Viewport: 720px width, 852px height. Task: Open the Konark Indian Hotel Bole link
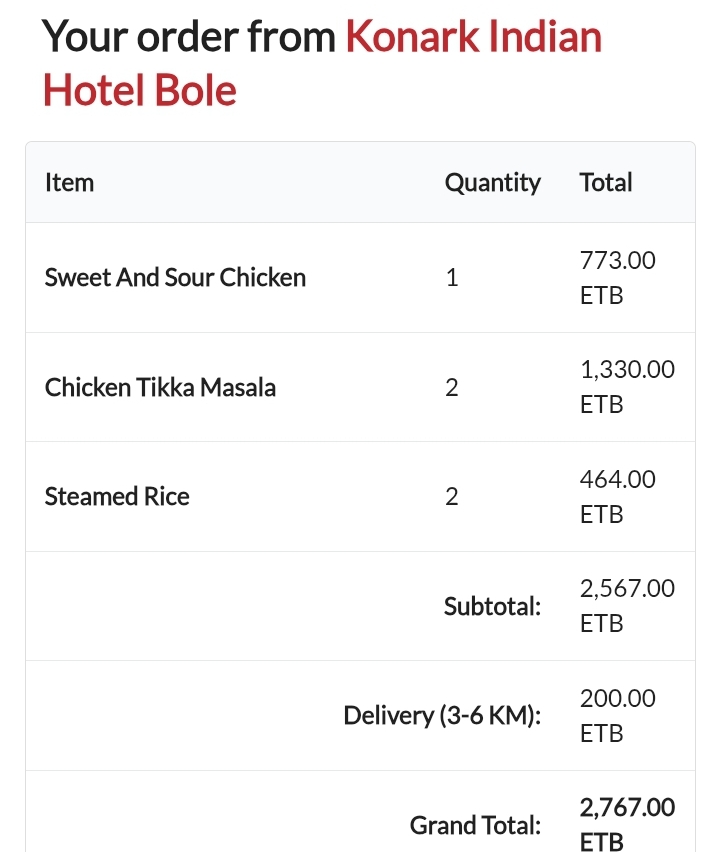pyautogui.click(x=473, y=39)
